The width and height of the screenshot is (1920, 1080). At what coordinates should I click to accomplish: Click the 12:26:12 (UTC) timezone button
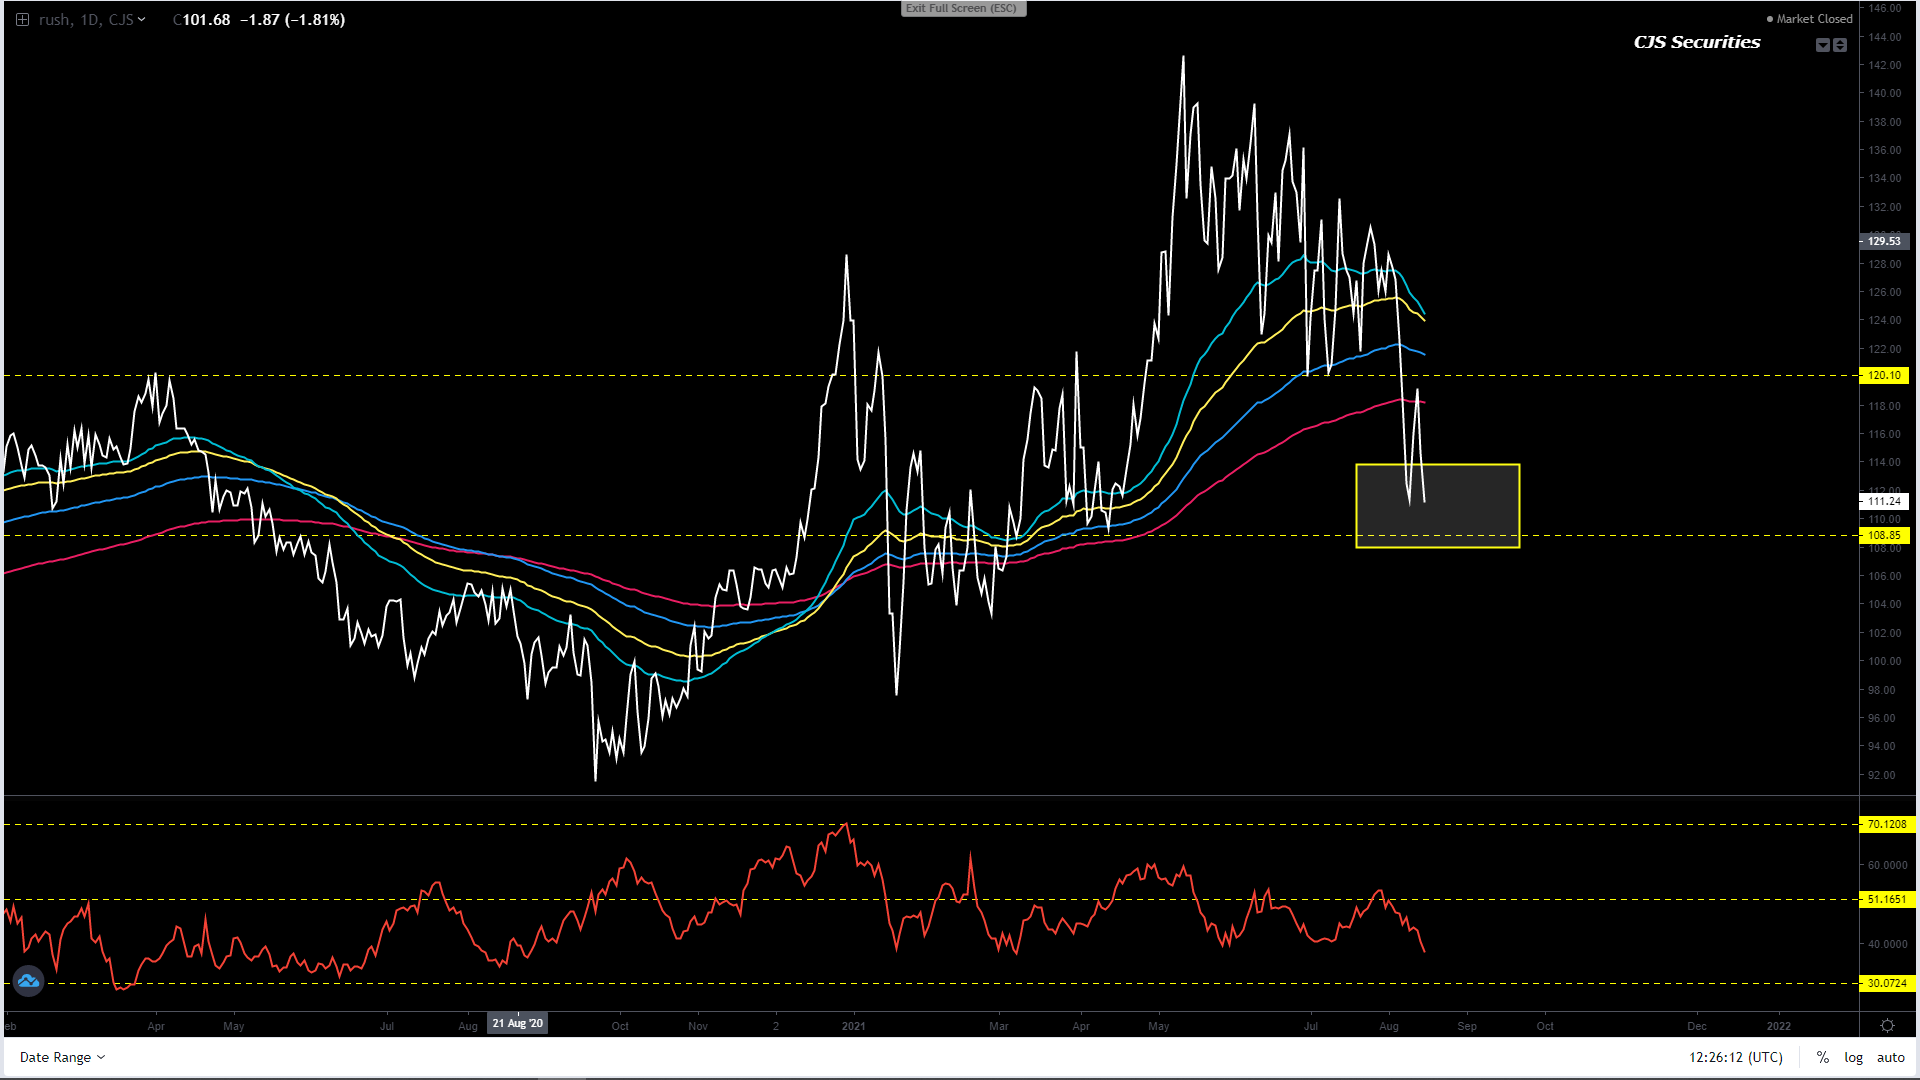click(1736, 1057)
